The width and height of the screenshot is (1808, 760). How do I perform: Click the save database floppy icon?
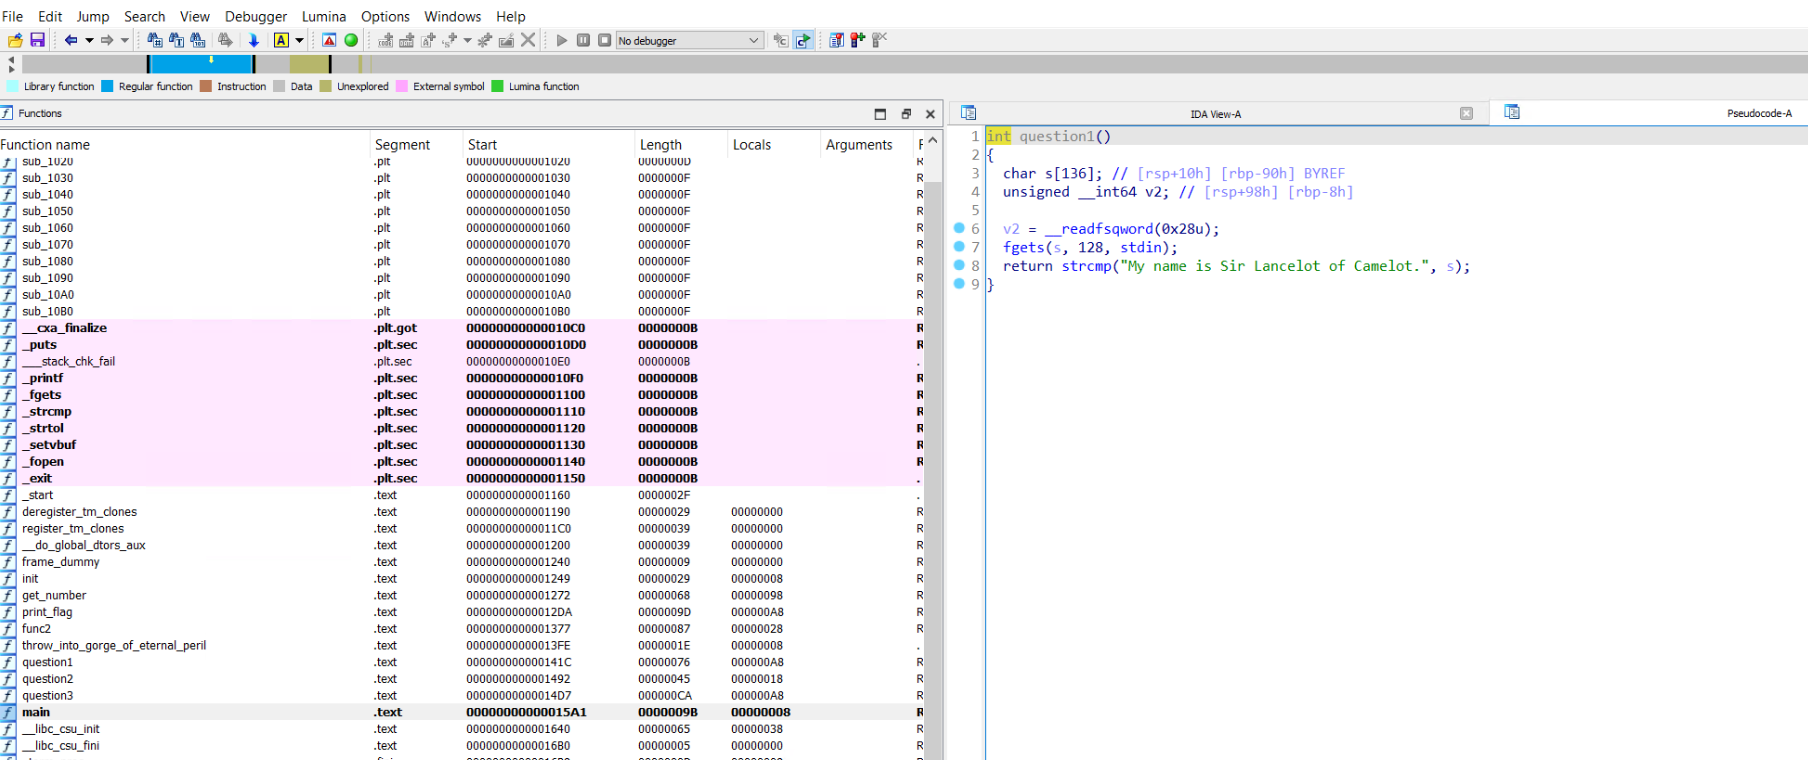pyautogui.click(x=37, y=40)
